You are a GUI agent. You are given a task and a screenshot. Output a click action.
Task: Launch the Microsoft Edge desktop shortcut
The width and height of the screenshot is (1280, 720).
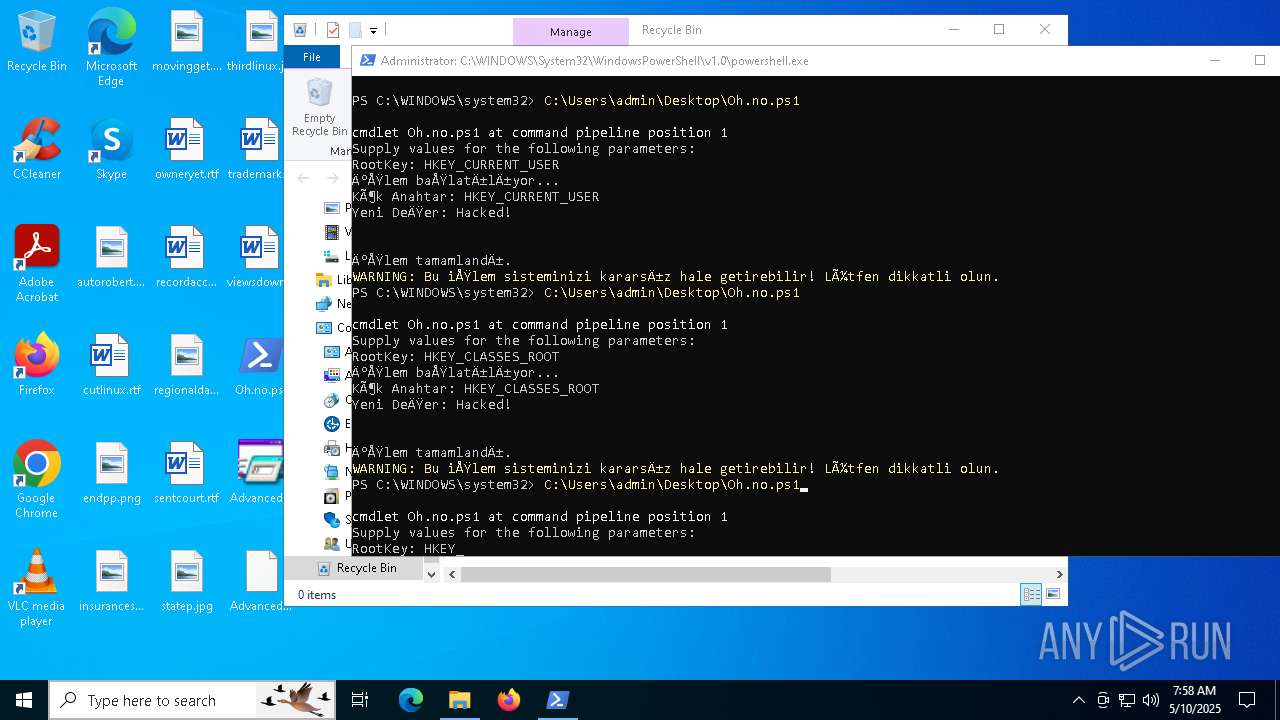[111, 46]
